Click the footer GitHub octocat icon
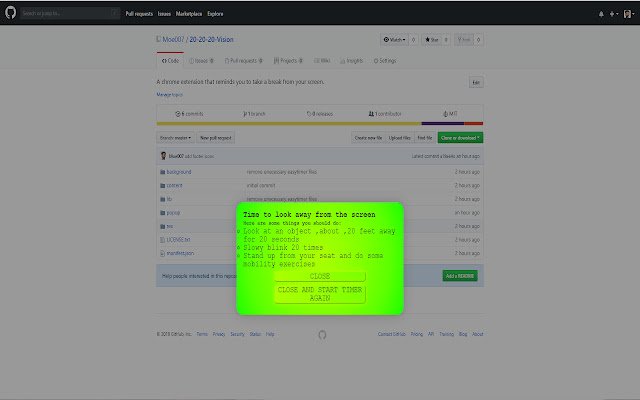The height and width of the screenshot is (400, 640). 322,335
